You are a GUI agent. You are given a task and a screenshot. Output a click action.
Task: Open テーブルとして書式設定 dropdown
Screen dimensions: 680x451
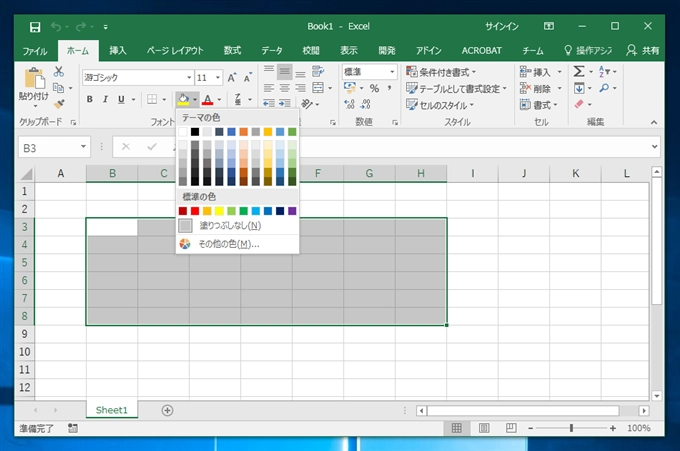[x=456, y=88]
